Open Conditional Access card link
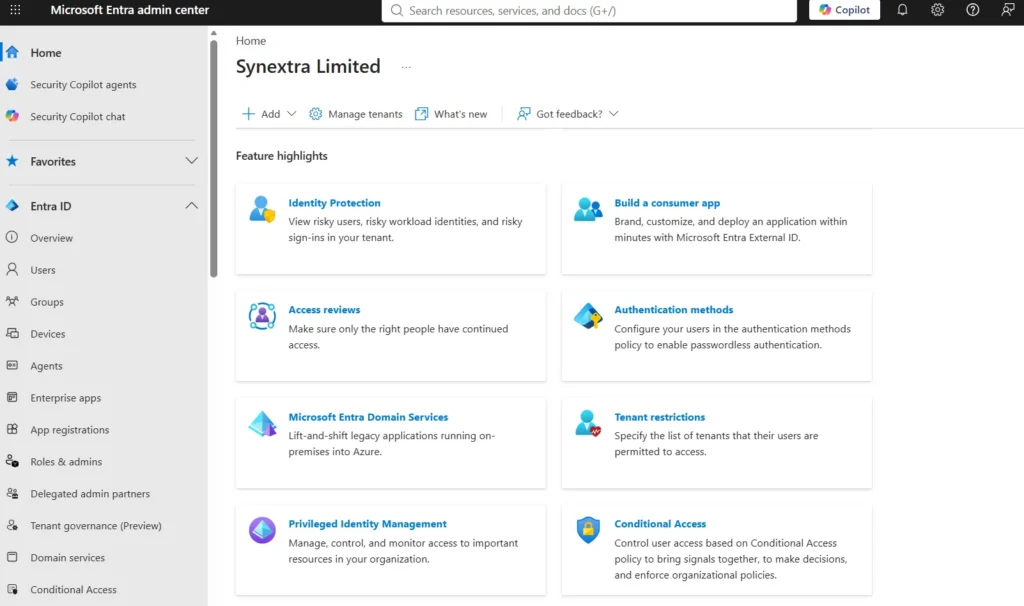The height and width of the screenshot is (606, 1024). point(660,524)
